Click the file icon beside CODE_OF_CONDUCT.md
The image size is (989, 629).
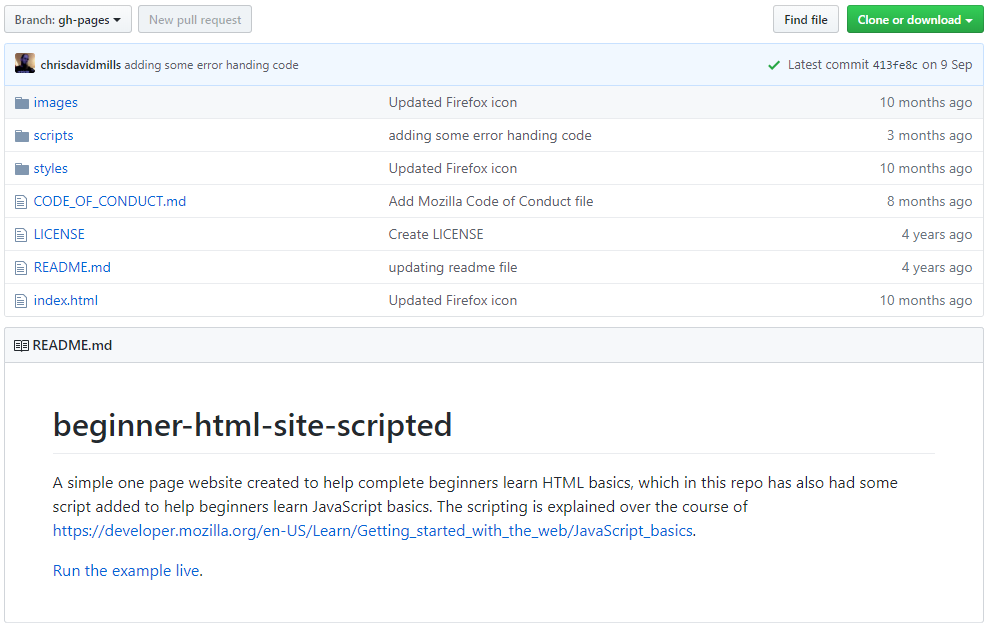click(x=21, y=201)
